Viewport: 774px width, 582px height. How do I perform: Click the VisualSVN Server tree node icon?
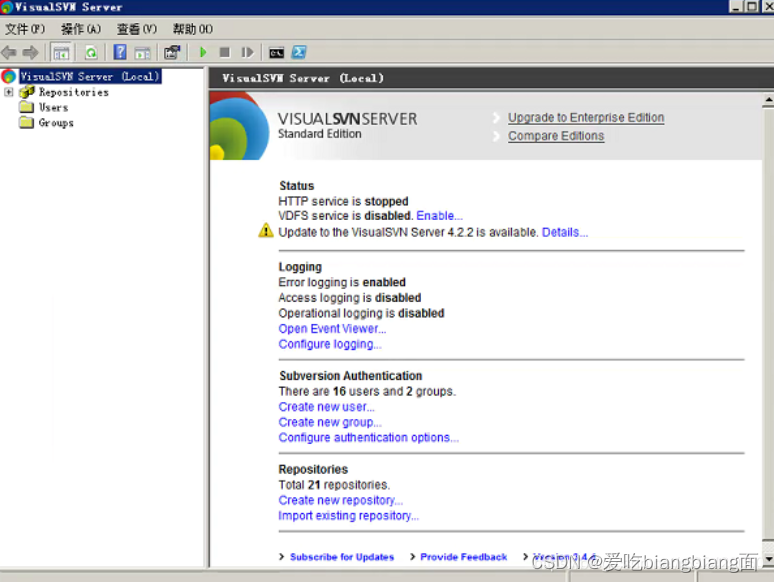coord(9,76)
